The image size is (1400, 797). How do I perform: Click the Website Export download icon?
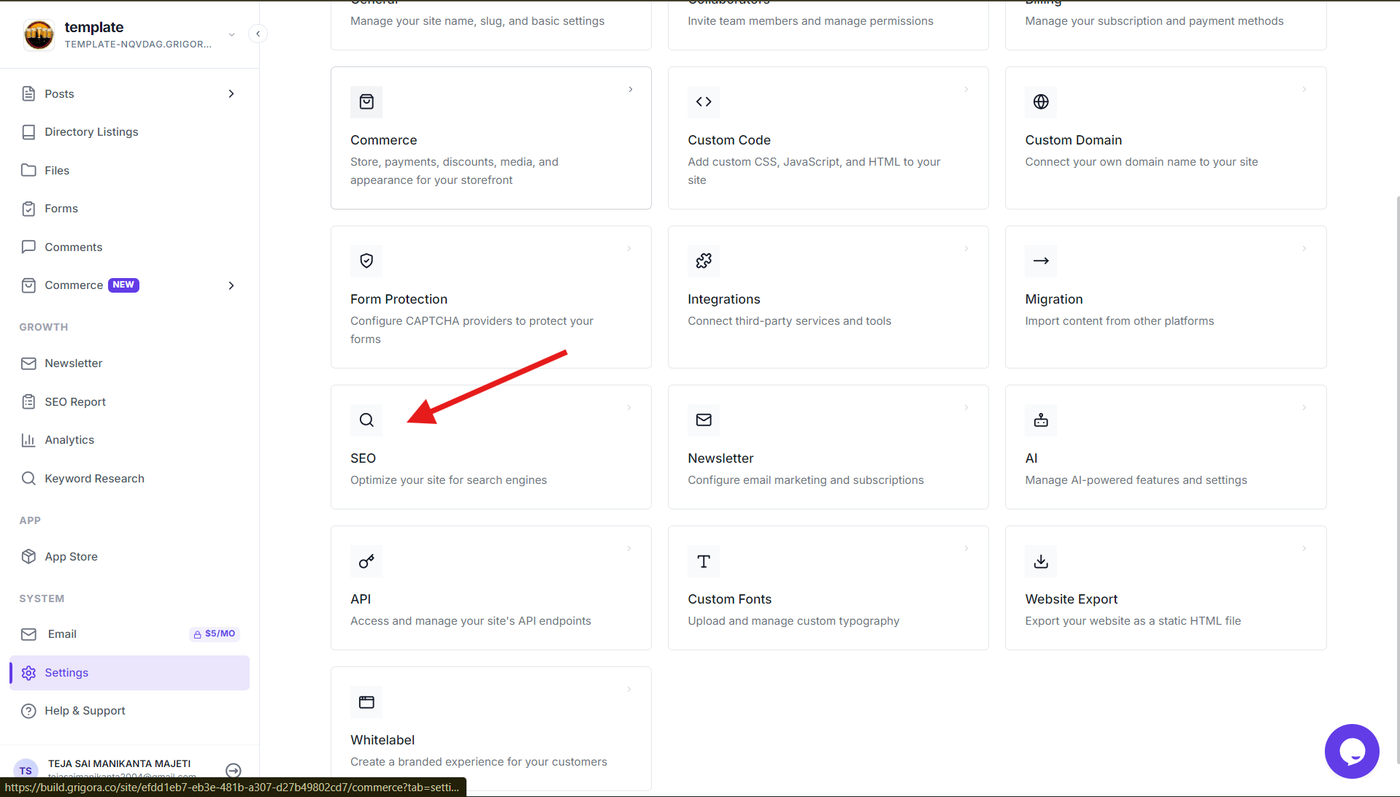pyautogui.click(x=1041, y=561)
